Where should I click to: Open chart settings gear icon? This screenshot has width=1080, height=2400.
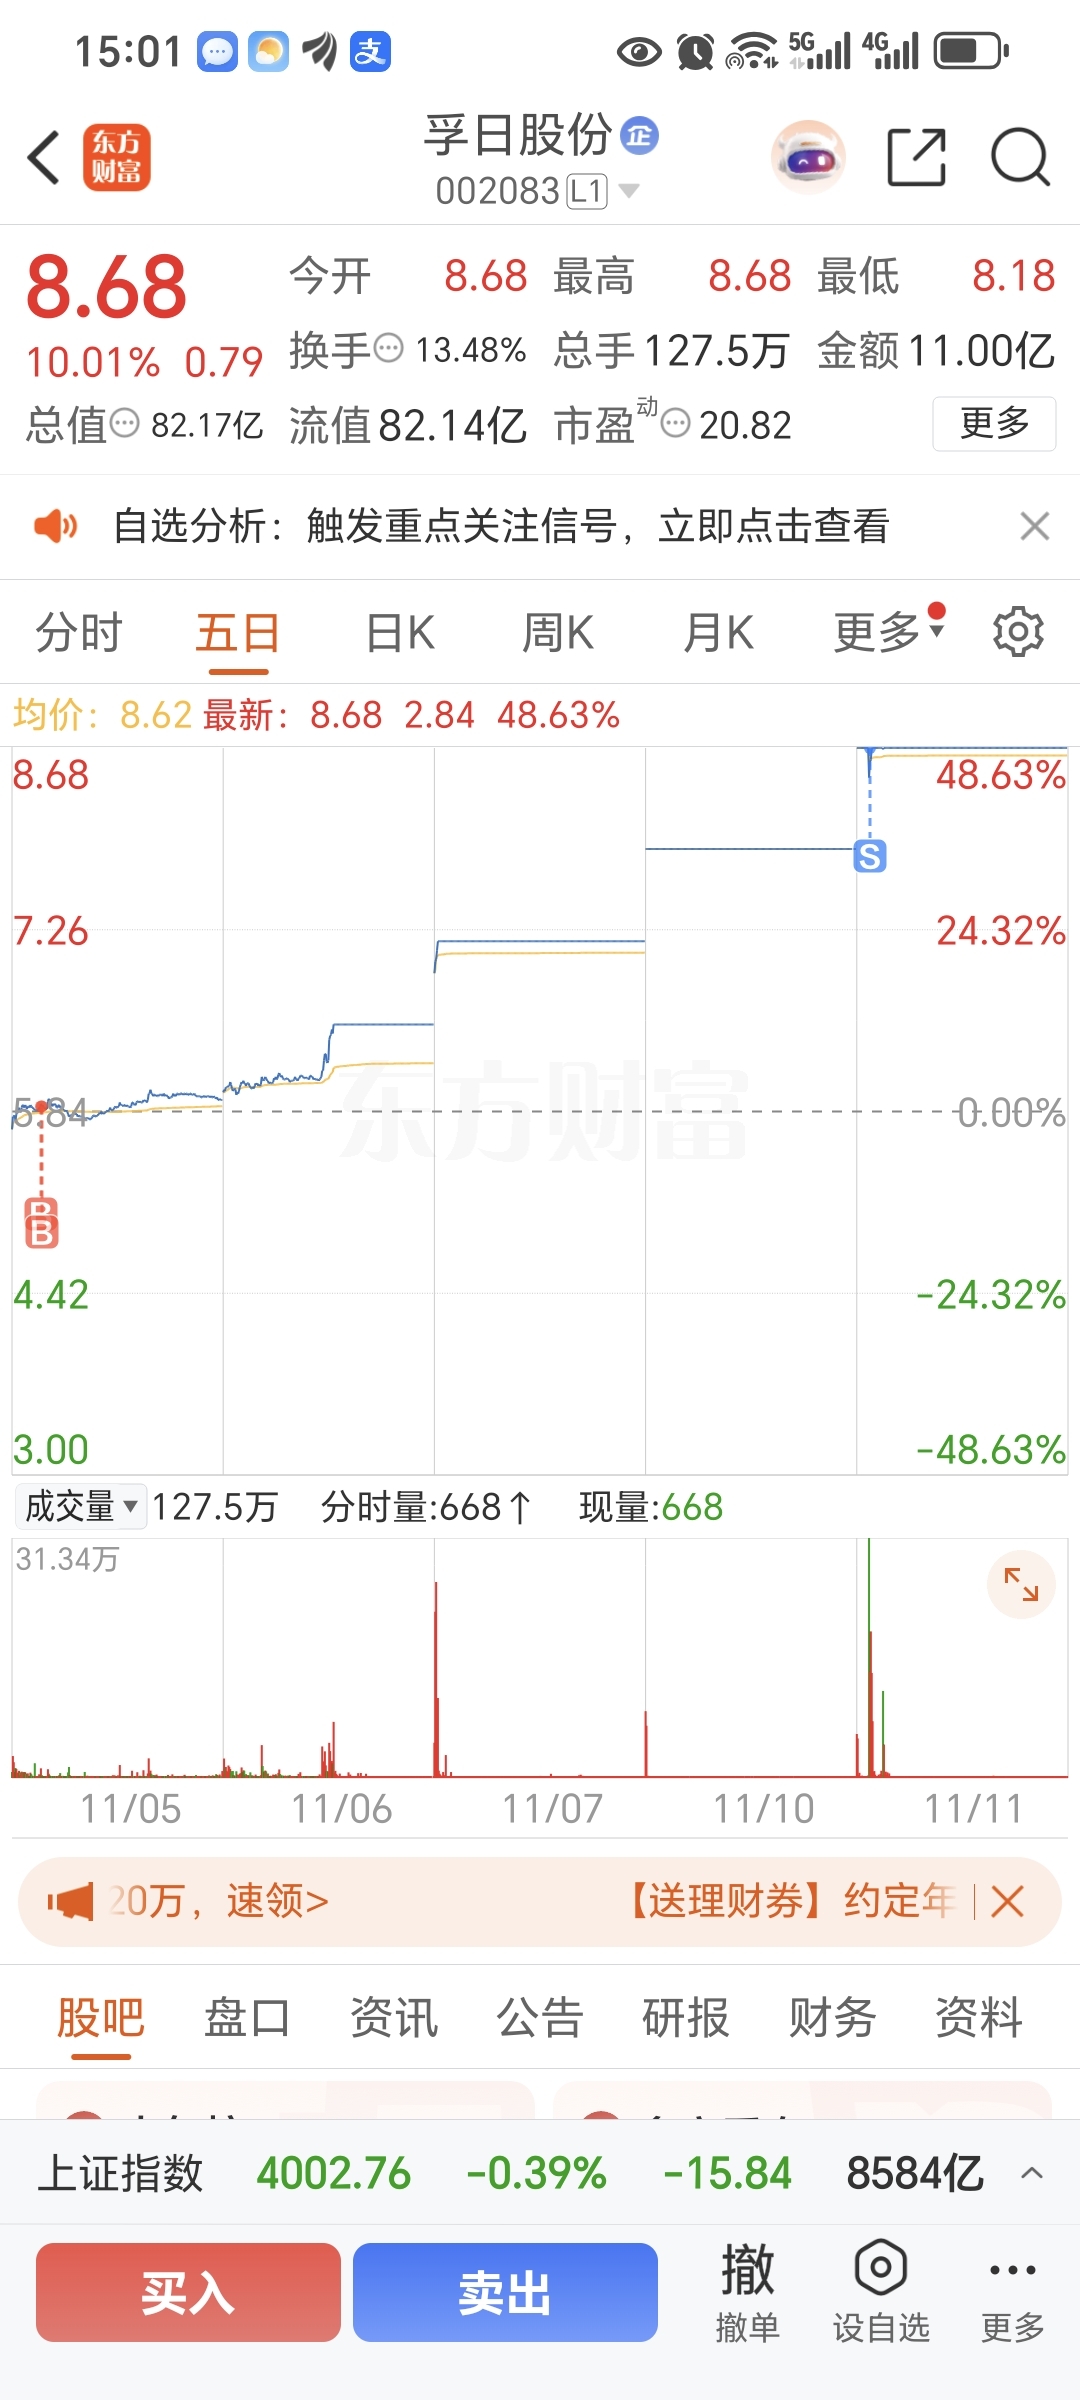1018,632
